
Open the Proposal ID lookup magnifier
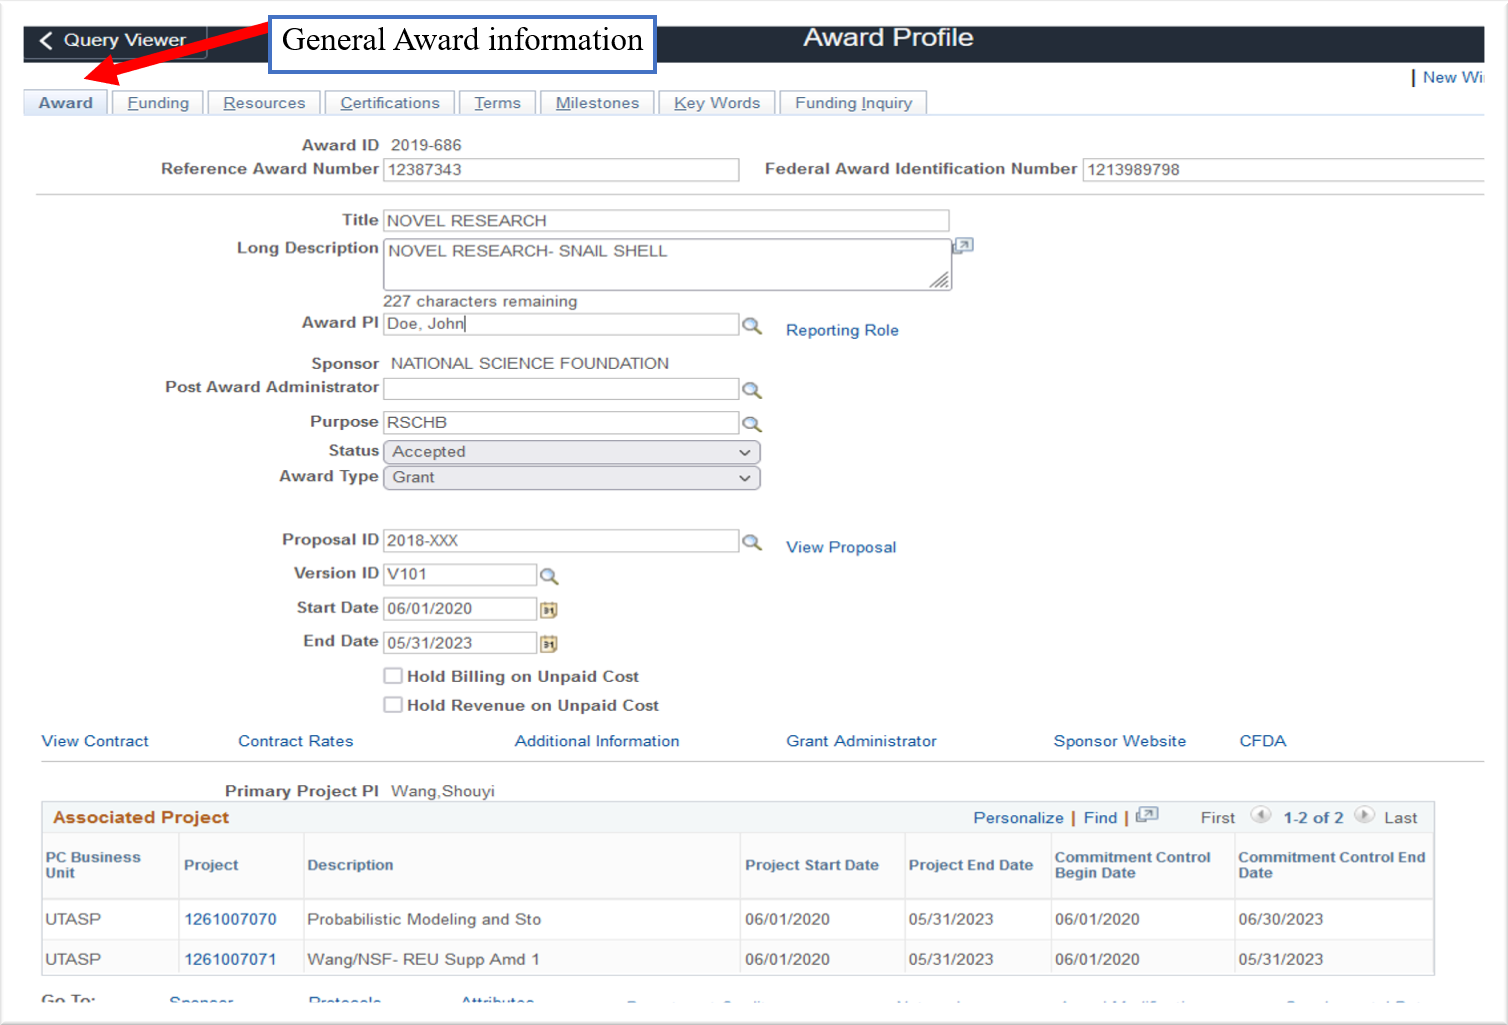751,542
